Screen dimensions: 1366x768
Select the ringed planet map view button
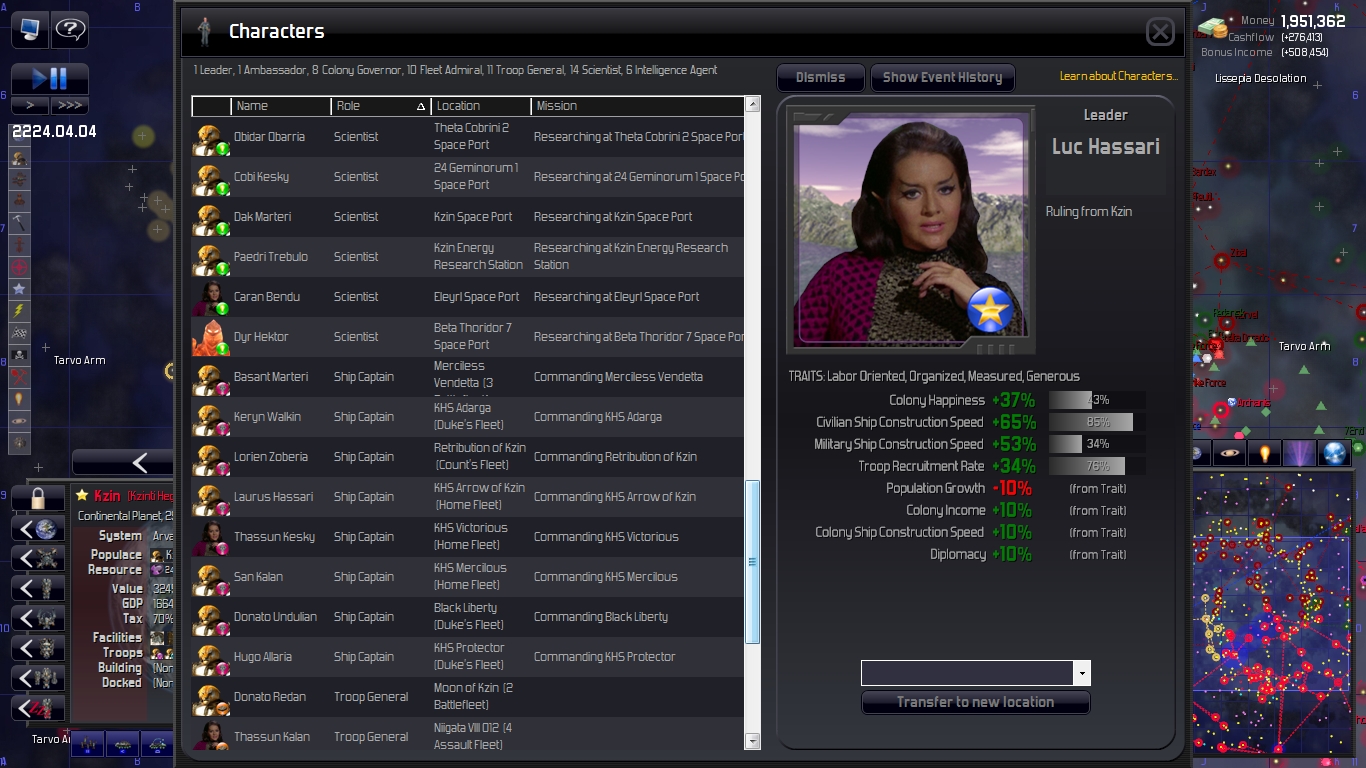tap(1229, 453)
